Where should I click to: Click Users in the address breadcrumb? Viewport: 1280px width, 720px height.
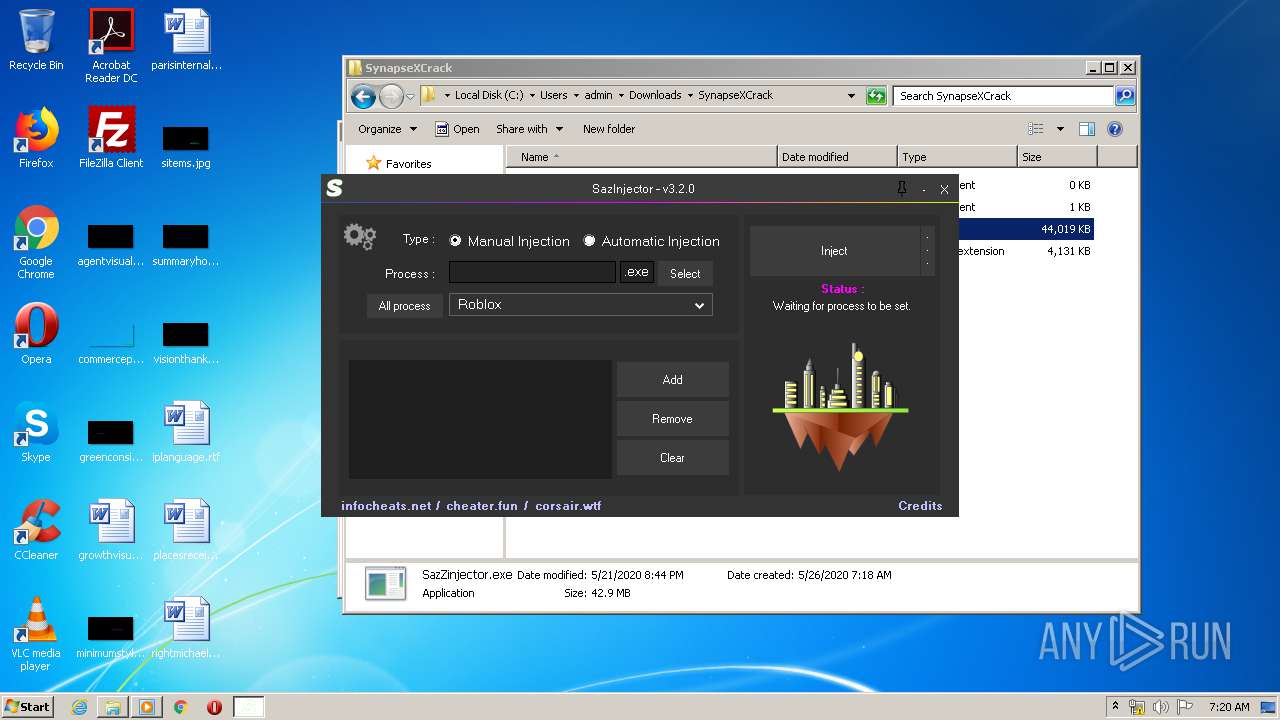click(553, 96)
